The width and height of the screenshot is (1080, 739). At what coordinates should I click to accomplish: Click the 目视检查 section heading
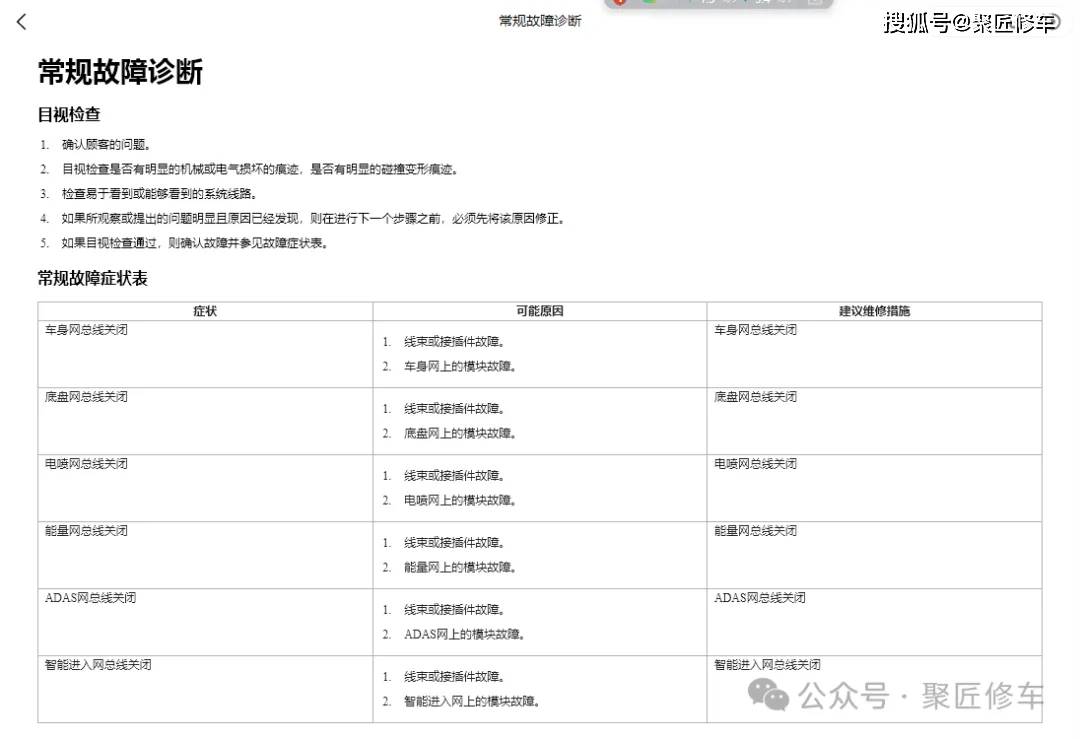pyautogui.click(x=69, y=115)
